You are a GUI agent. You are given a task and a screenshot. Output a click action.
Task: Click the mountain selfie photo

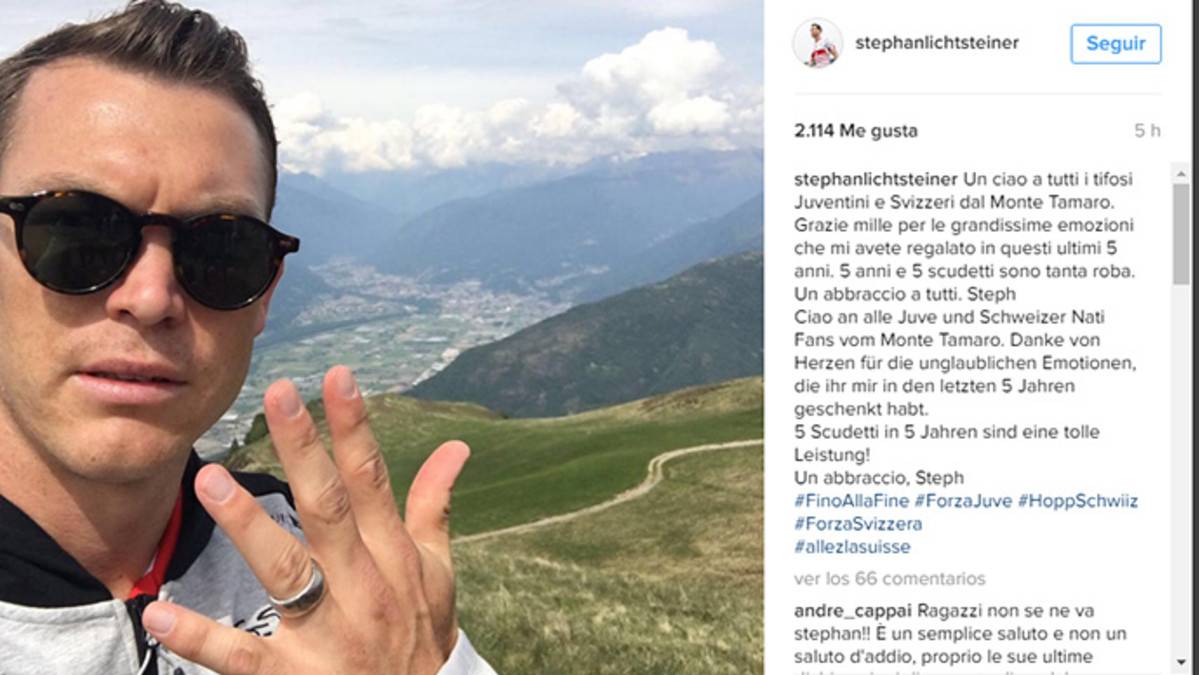point(382,337)
